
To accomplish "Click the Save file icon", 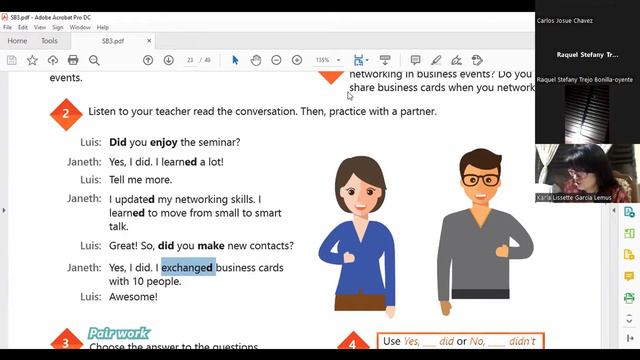I will click(12, 60).
